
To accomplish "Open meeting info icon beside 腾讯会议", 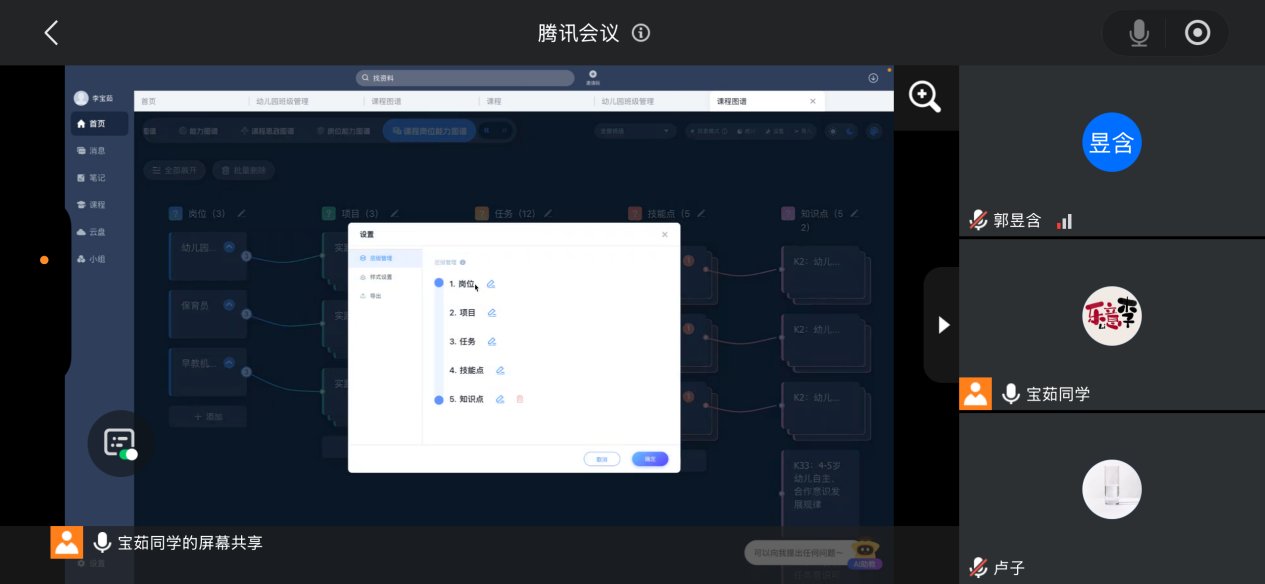I will pos(641,33).
